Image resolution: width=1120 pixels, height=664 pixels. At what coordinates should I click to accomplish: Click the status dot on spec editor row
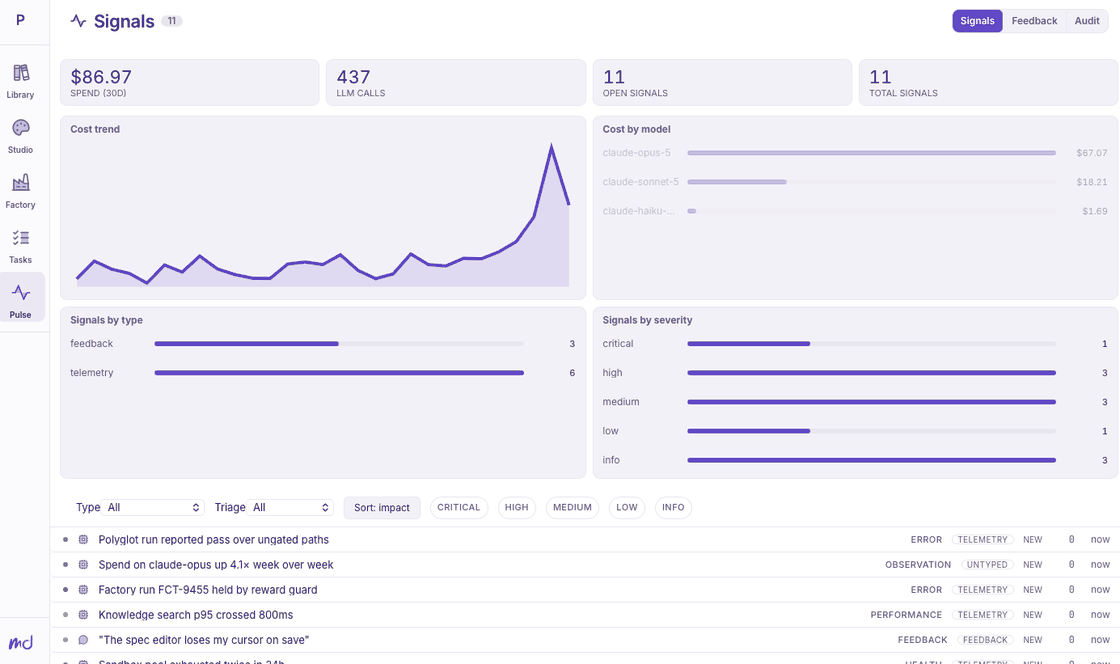tap(66, 640)
